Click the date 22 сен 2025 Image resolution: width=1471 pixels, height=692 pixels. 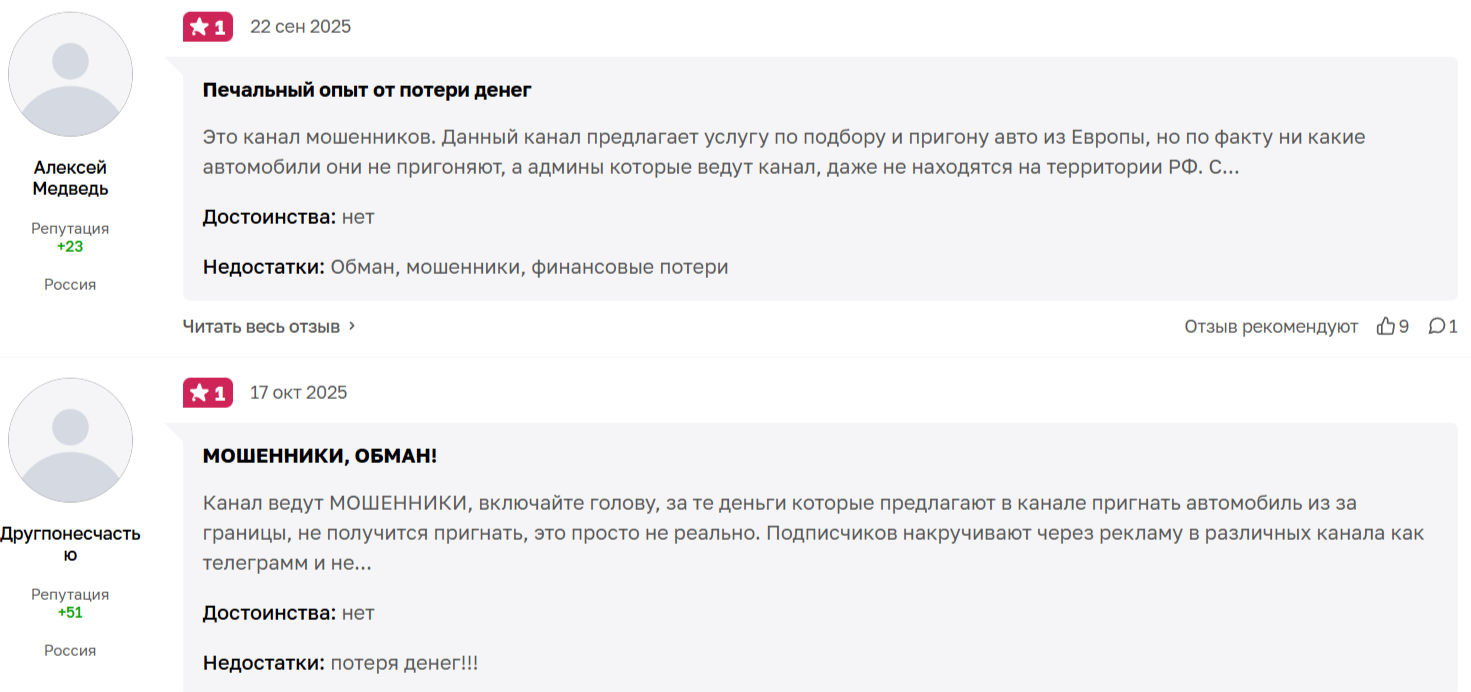[x=300, y=27]
